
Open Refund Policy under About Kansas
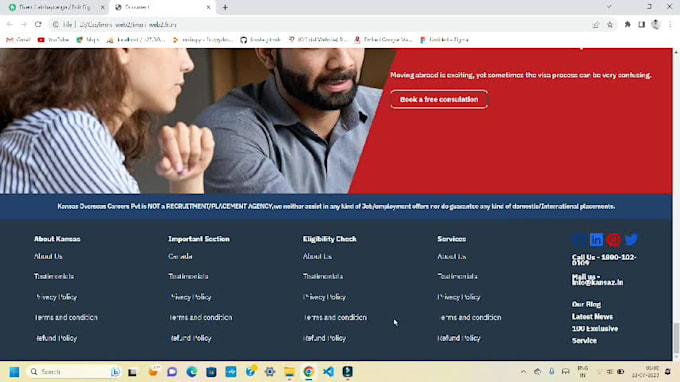[56, 338]
